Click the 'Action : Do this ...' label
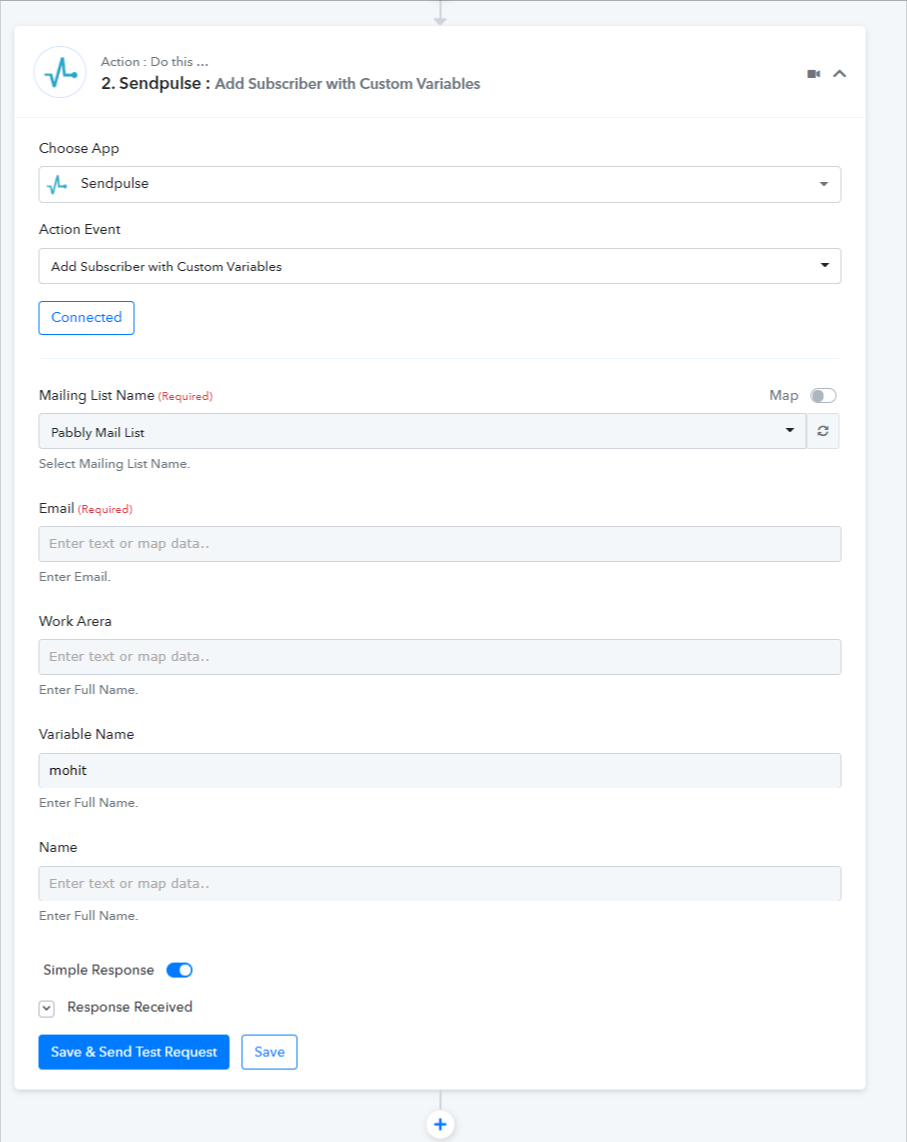The image size is (907, 1142). coord(154,62)
